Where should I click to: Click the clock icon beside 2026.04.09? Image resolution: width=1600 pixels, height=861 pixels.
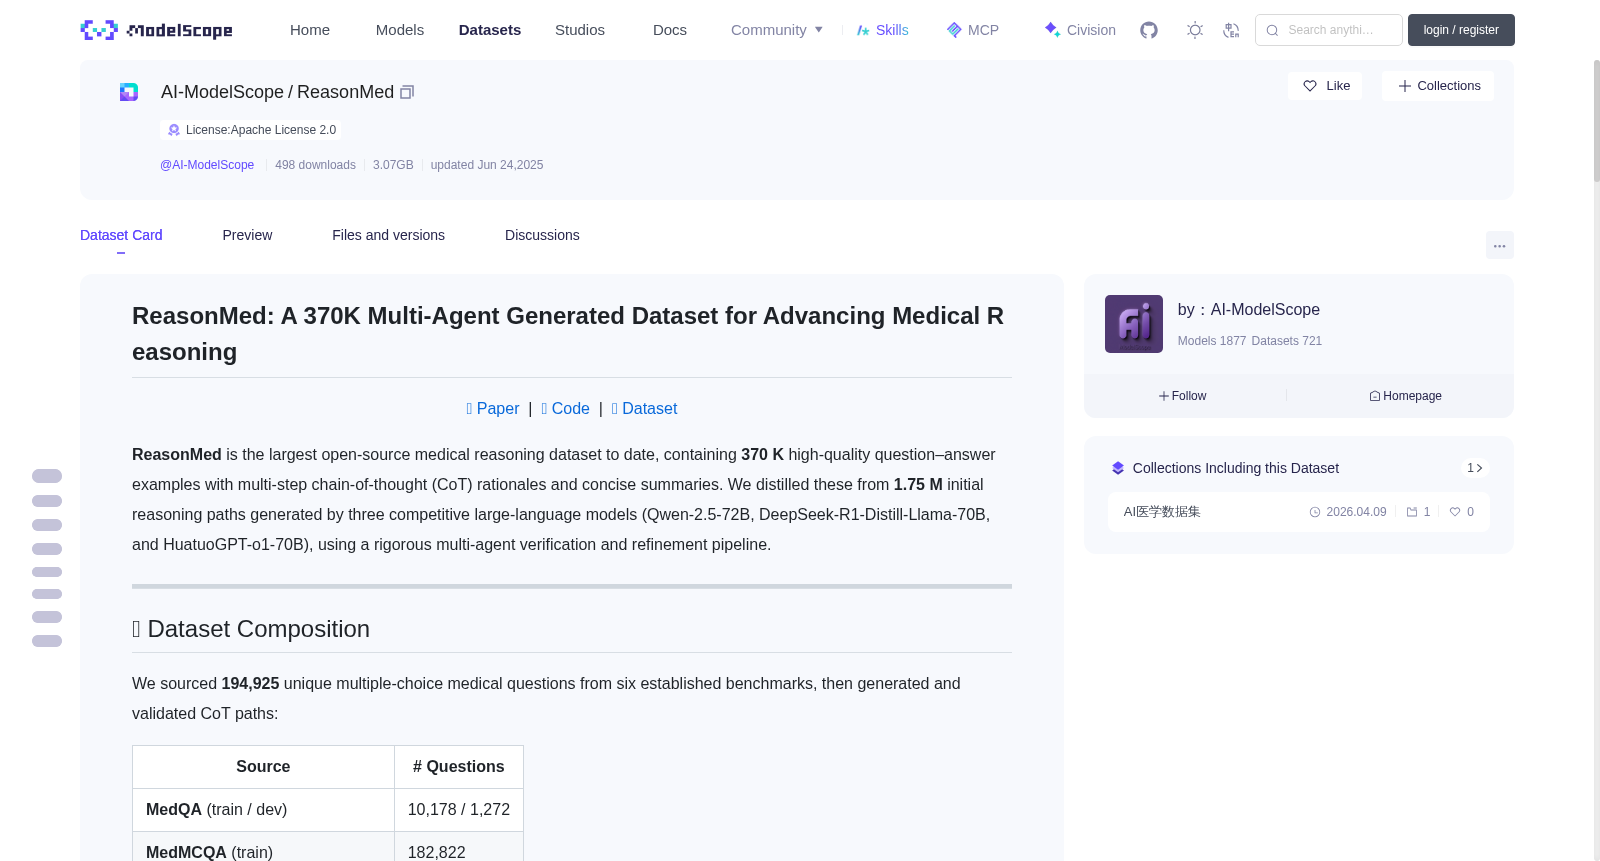(1315, 512)
